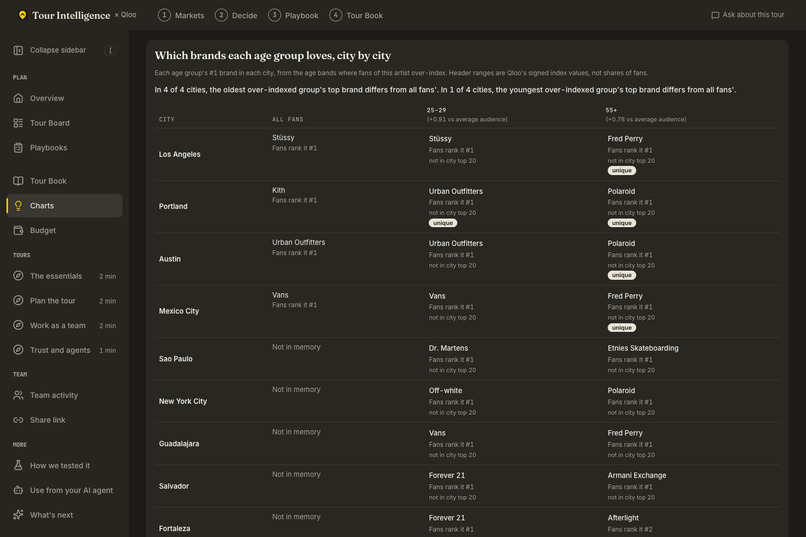Click the Salvador row label
The width and height of the screenshot is (806, 537).
pyautogui.click(x=174, y=486)
